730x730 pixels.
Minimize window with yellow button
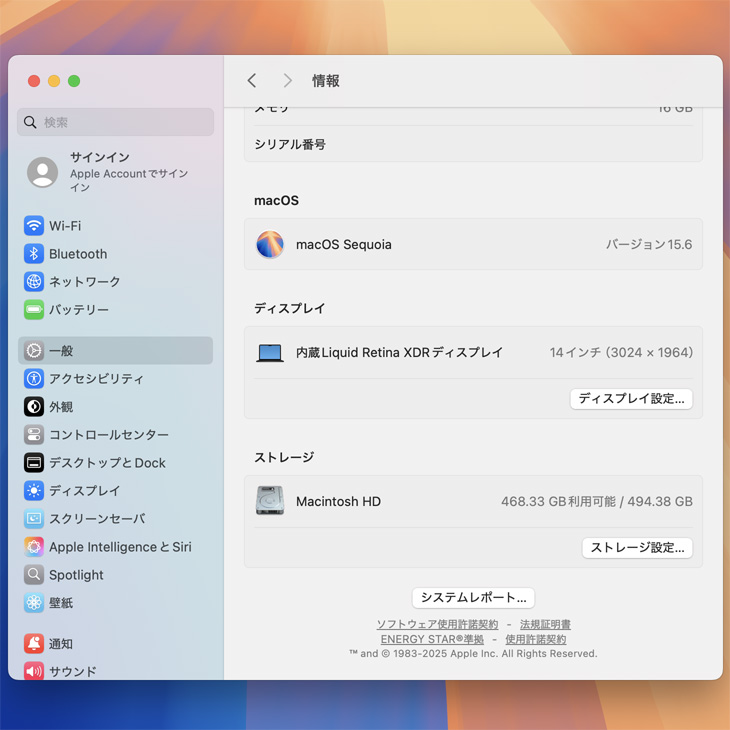point(54,81)
